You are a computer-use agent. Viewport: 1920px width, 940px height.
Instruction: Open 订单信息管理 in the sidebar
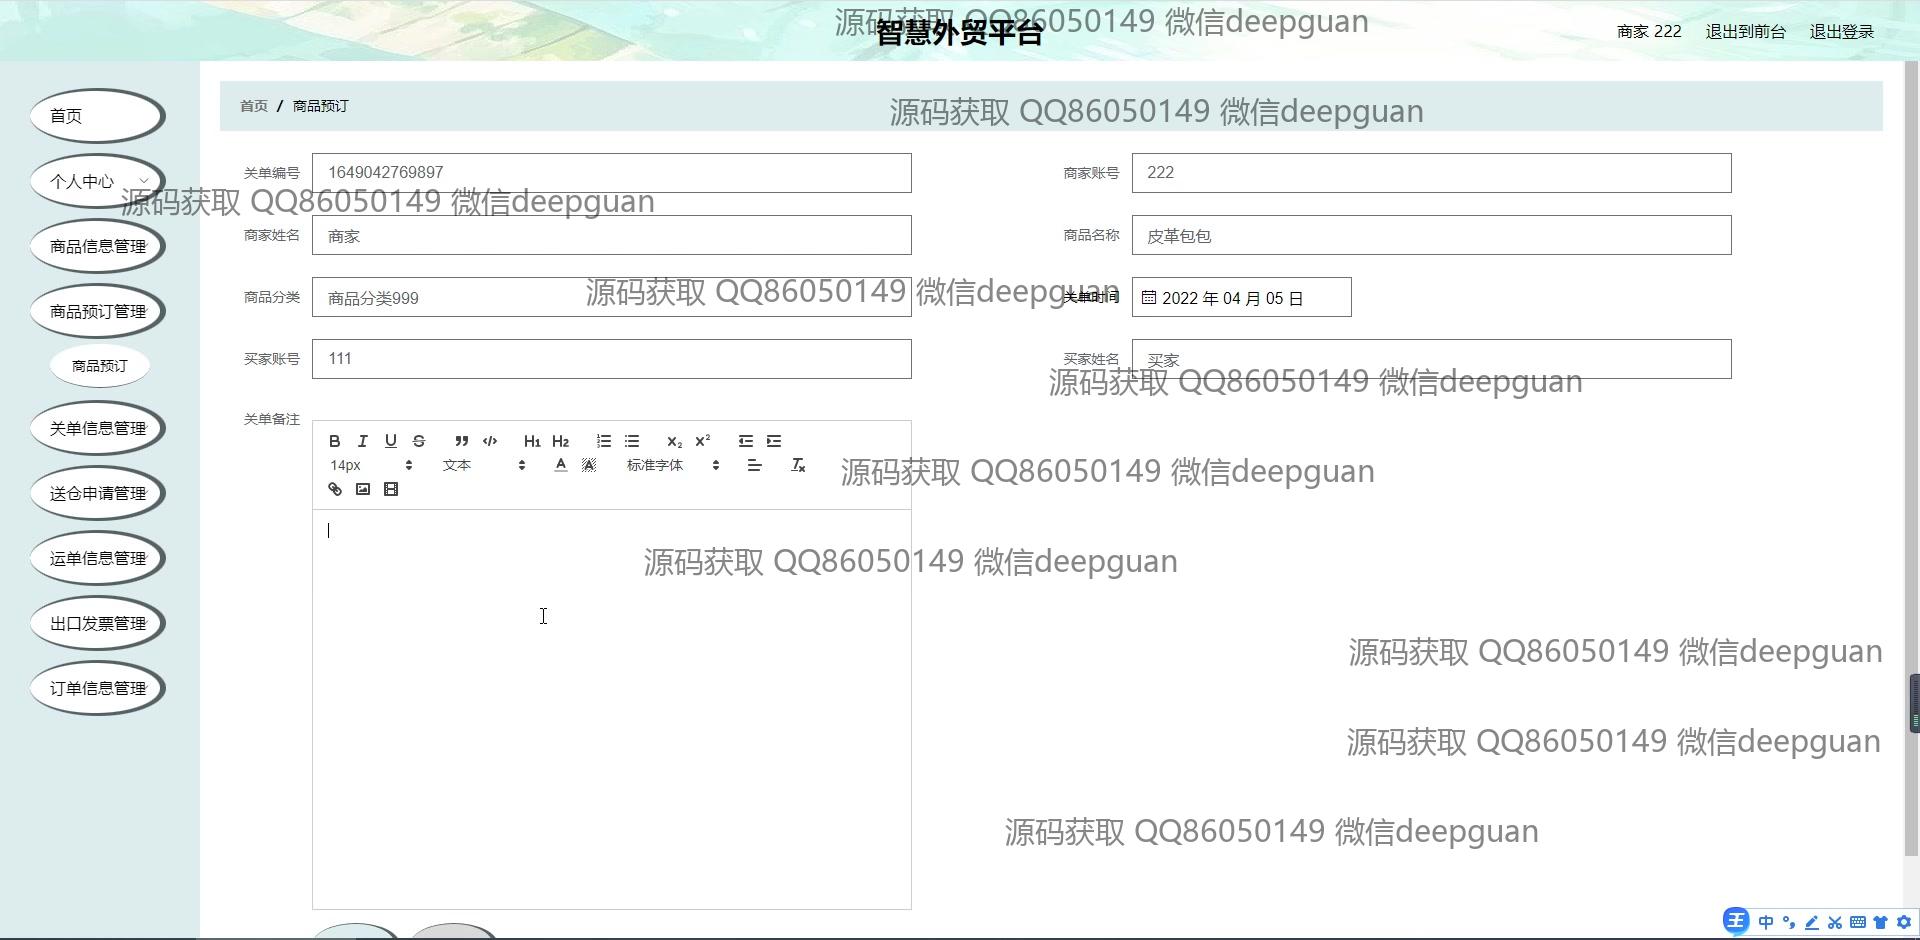pyautogui.click(x=97, y=688)
